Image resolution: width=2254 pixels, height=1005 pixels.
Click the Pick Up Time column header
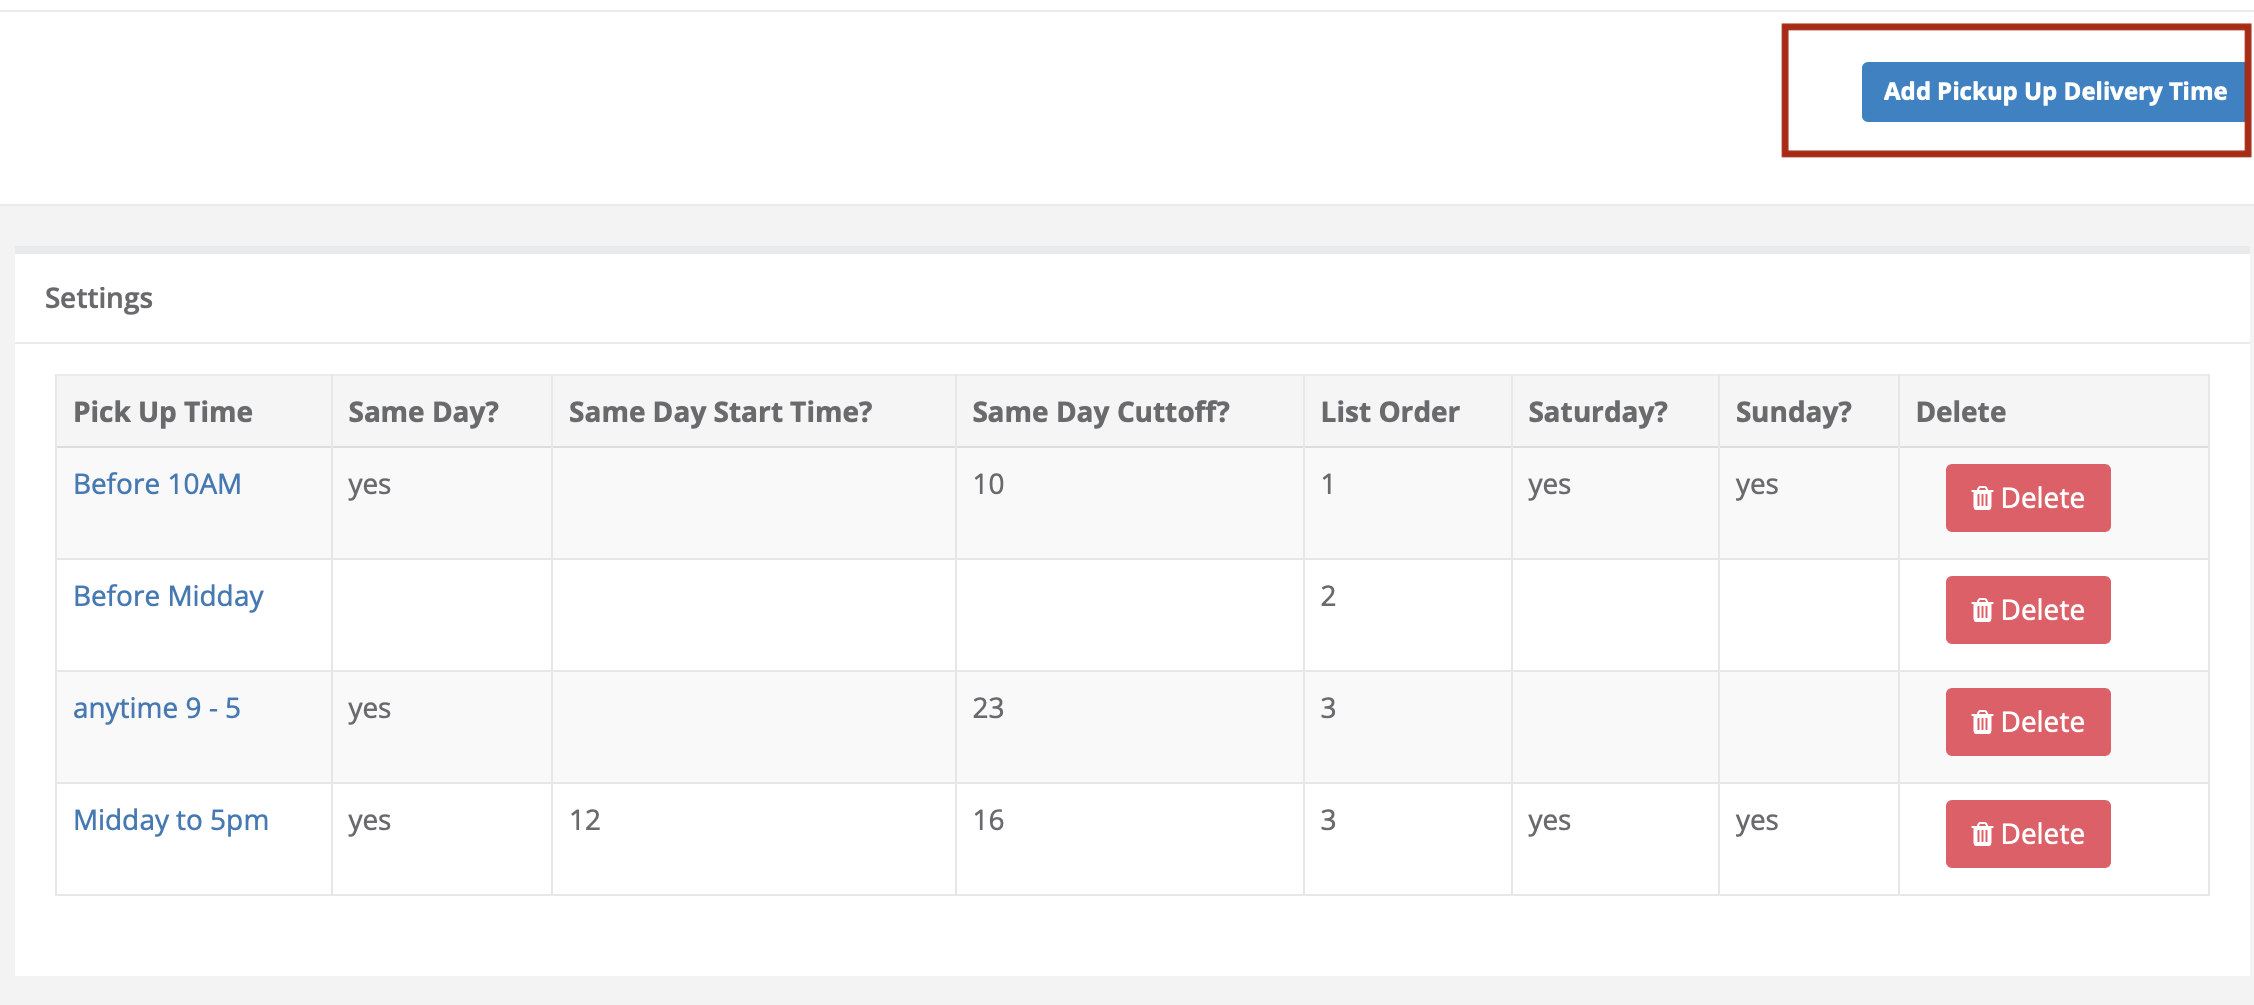pyautogui.click(x=163, y=412)
